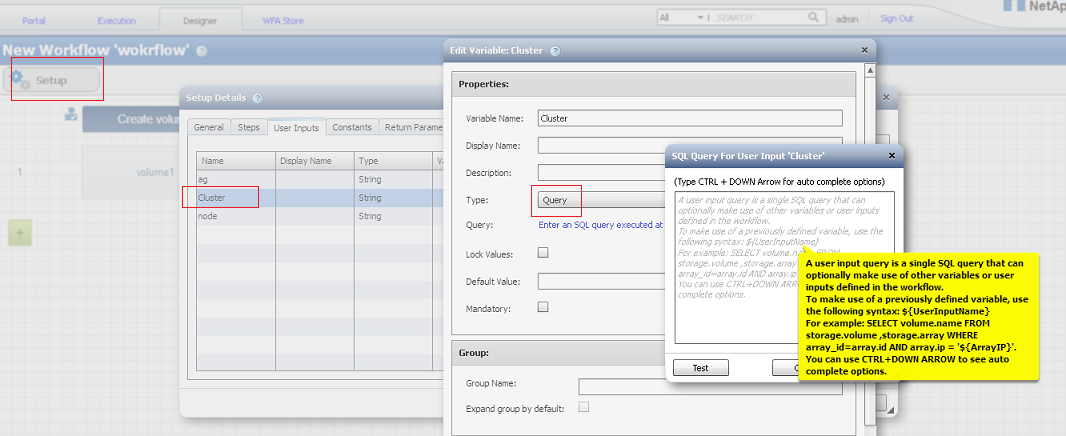Close the Setup Details dialog
Screen dimensions: 1066x436
pyautogui.click(x=886, y=98)
